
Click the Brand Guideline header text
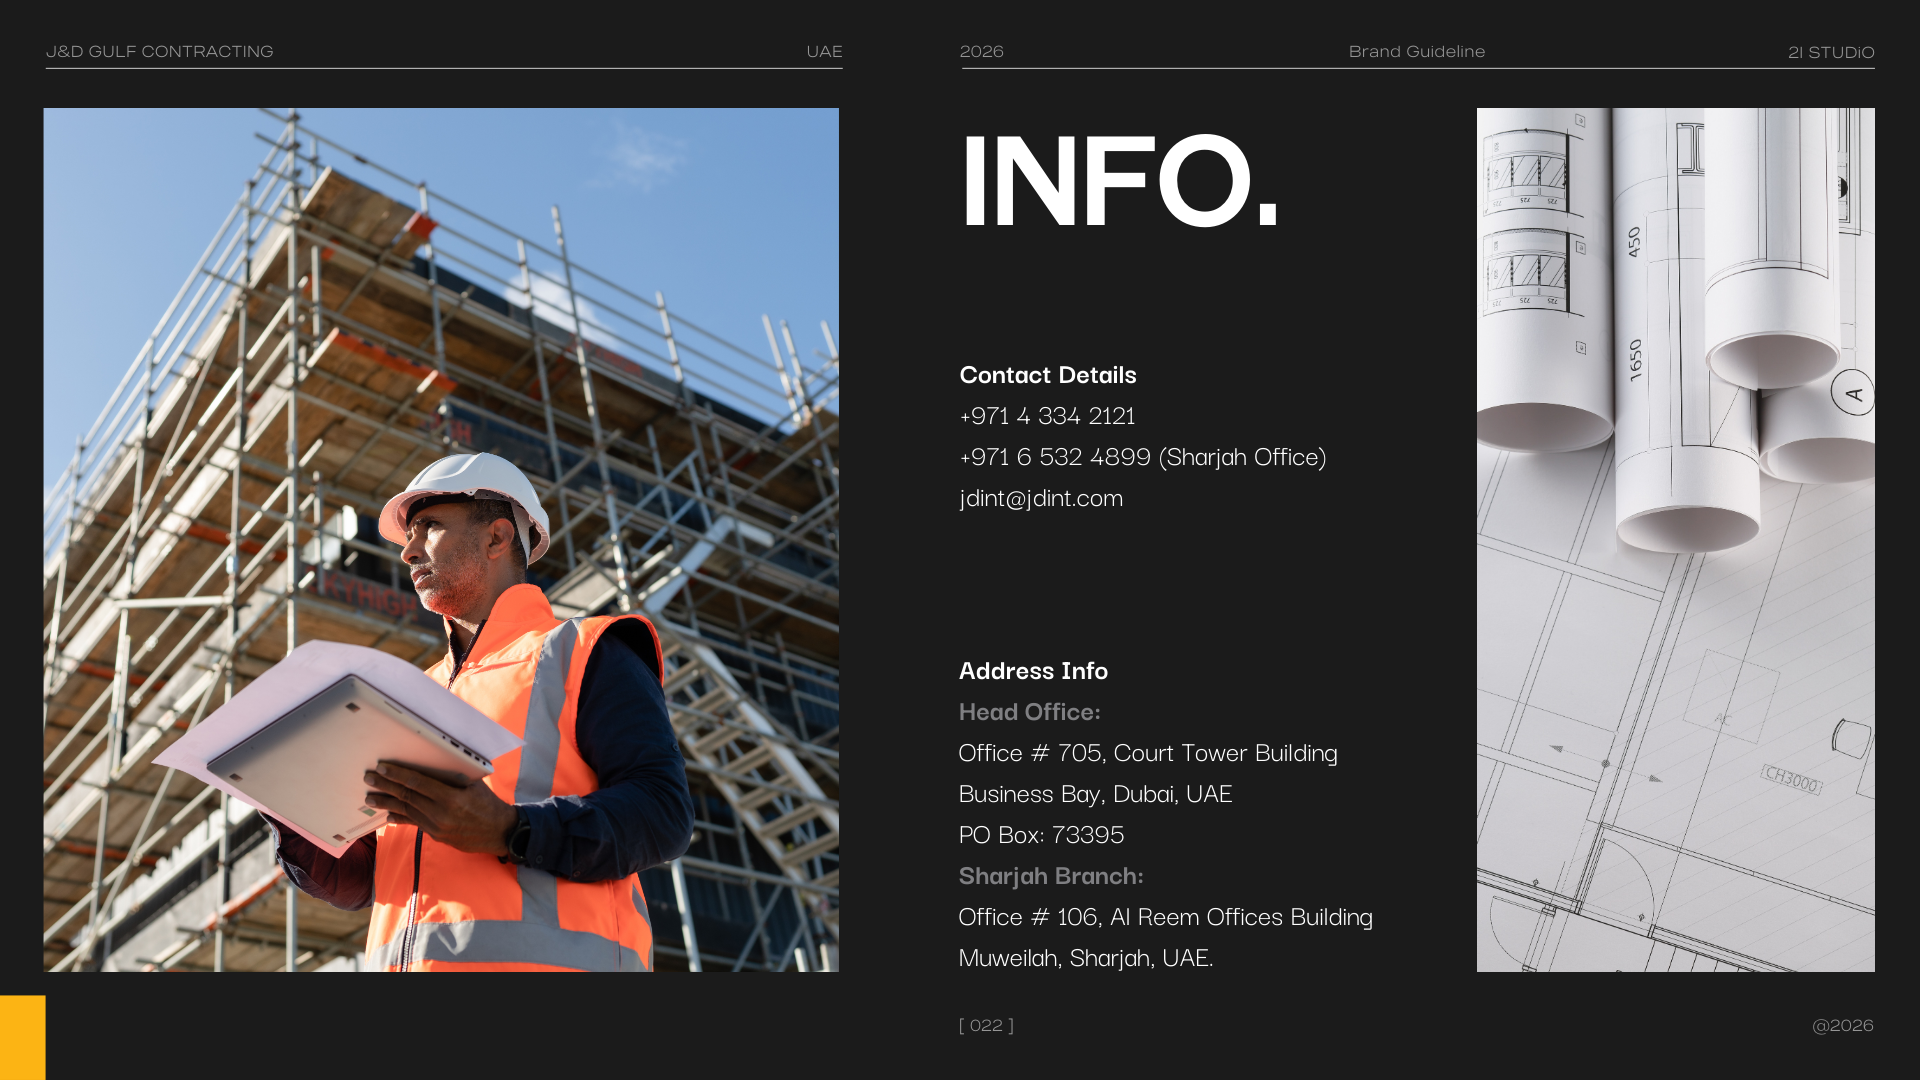click(1416, 51)
